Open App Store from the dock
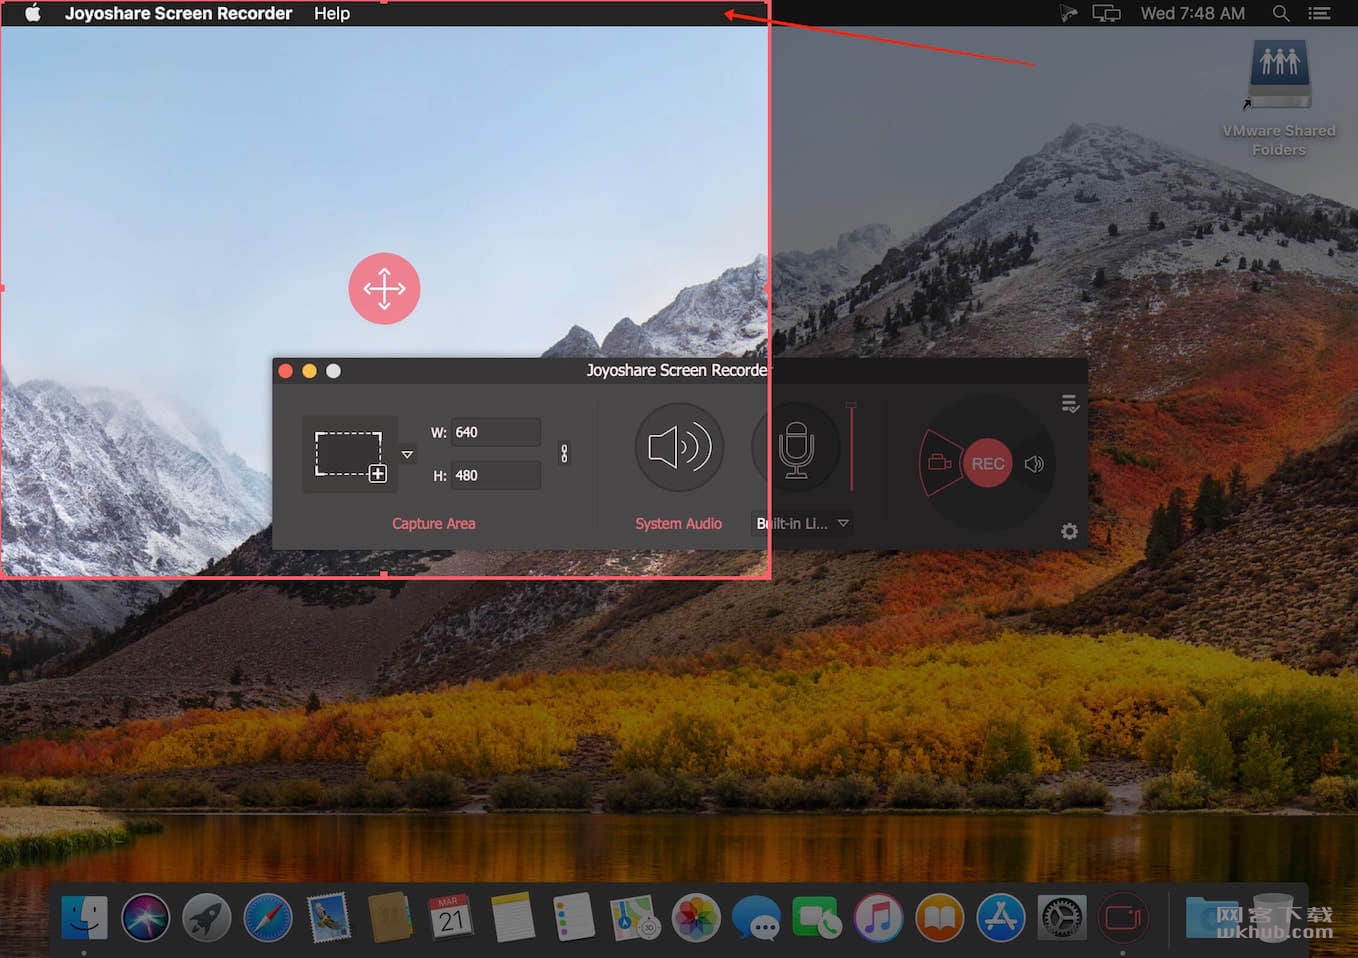Image resolution: width=1358 pixels, height=958 pixels. point(1001,917)
